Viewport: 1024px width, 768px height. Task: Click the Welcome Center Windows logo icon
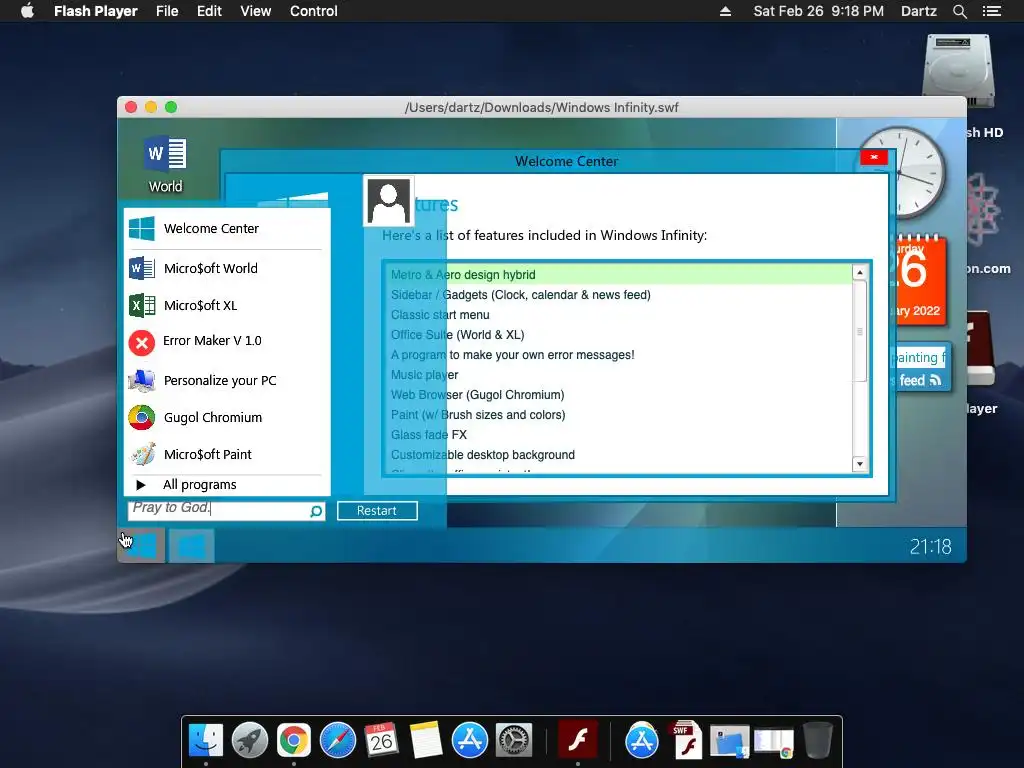(142, 229)
